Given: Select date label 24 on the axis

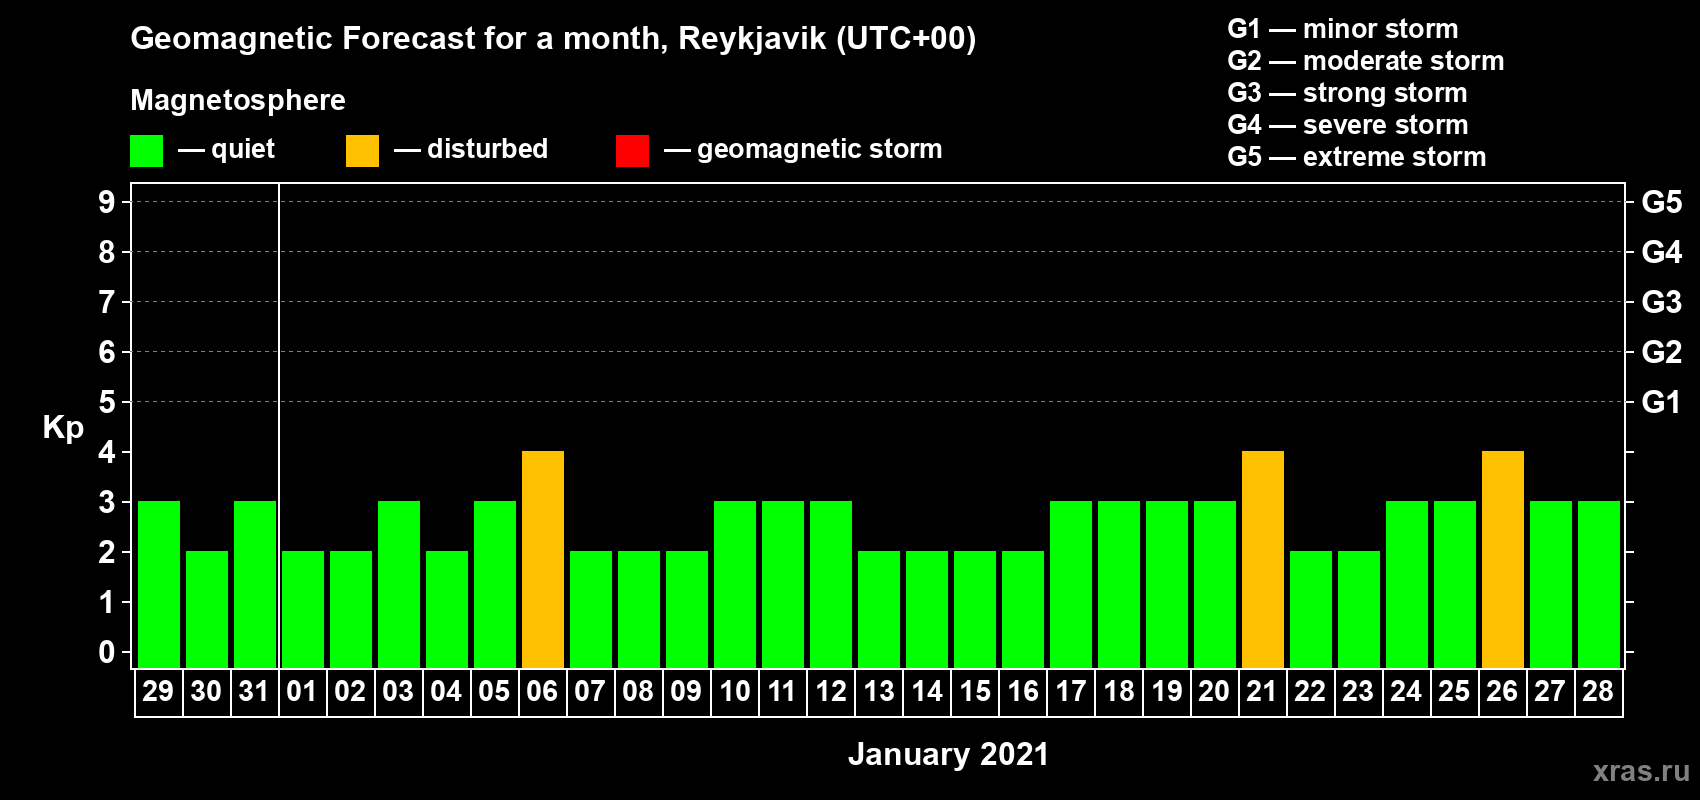Looking at the screenshot, I should [x=1406, y=692].
